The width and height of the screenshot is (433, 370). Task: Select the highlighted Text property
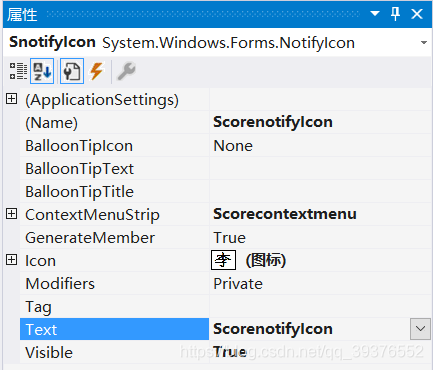[114, 329]
